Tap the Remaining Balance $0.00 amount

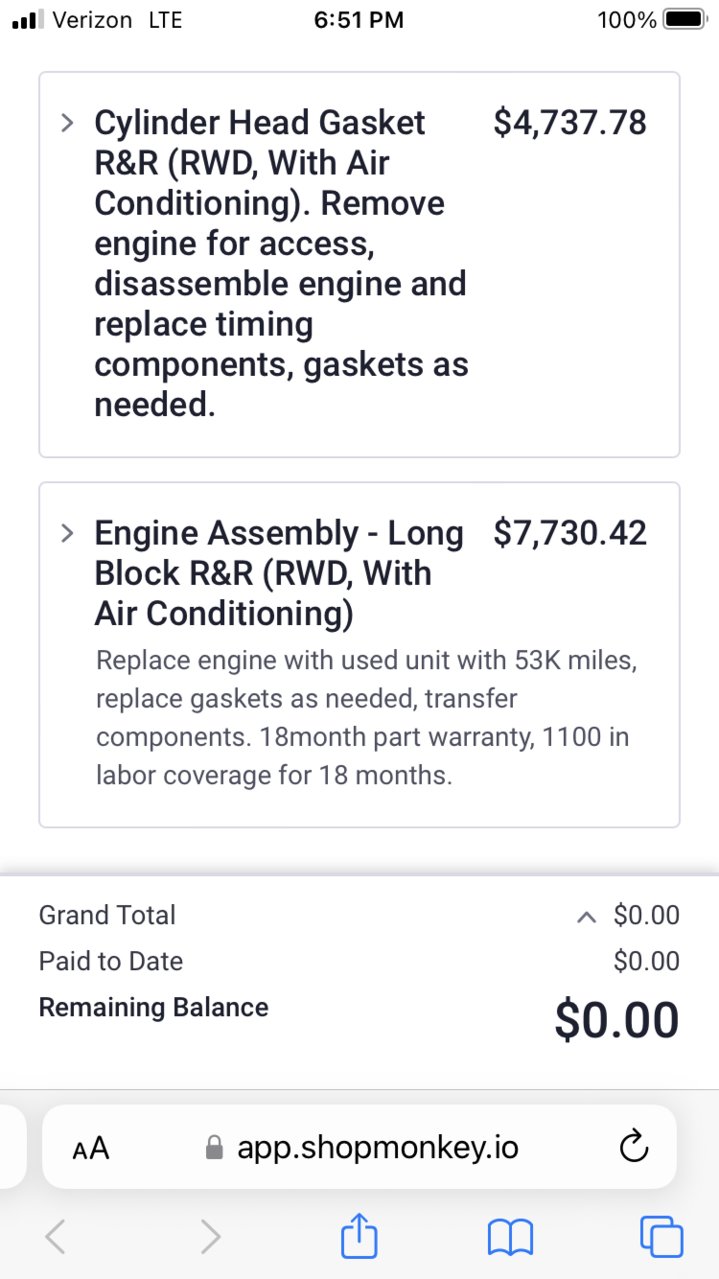[x=617, y=1020]
